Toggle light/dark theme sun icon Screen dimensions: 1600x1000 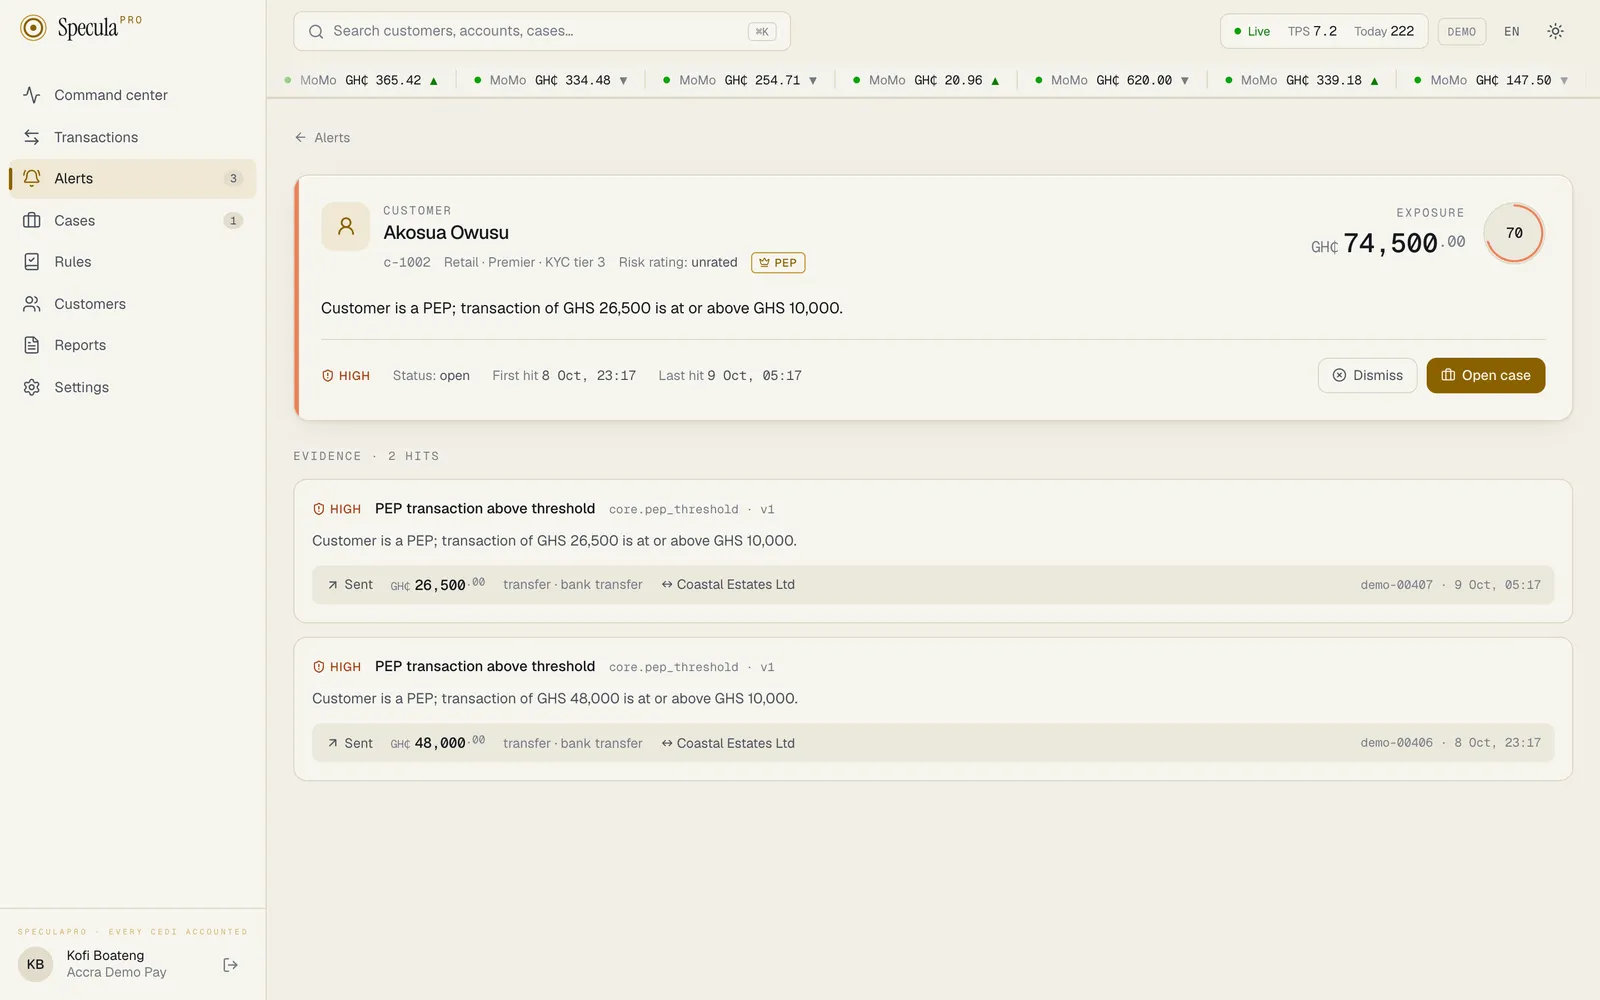tap(1555, 31)
